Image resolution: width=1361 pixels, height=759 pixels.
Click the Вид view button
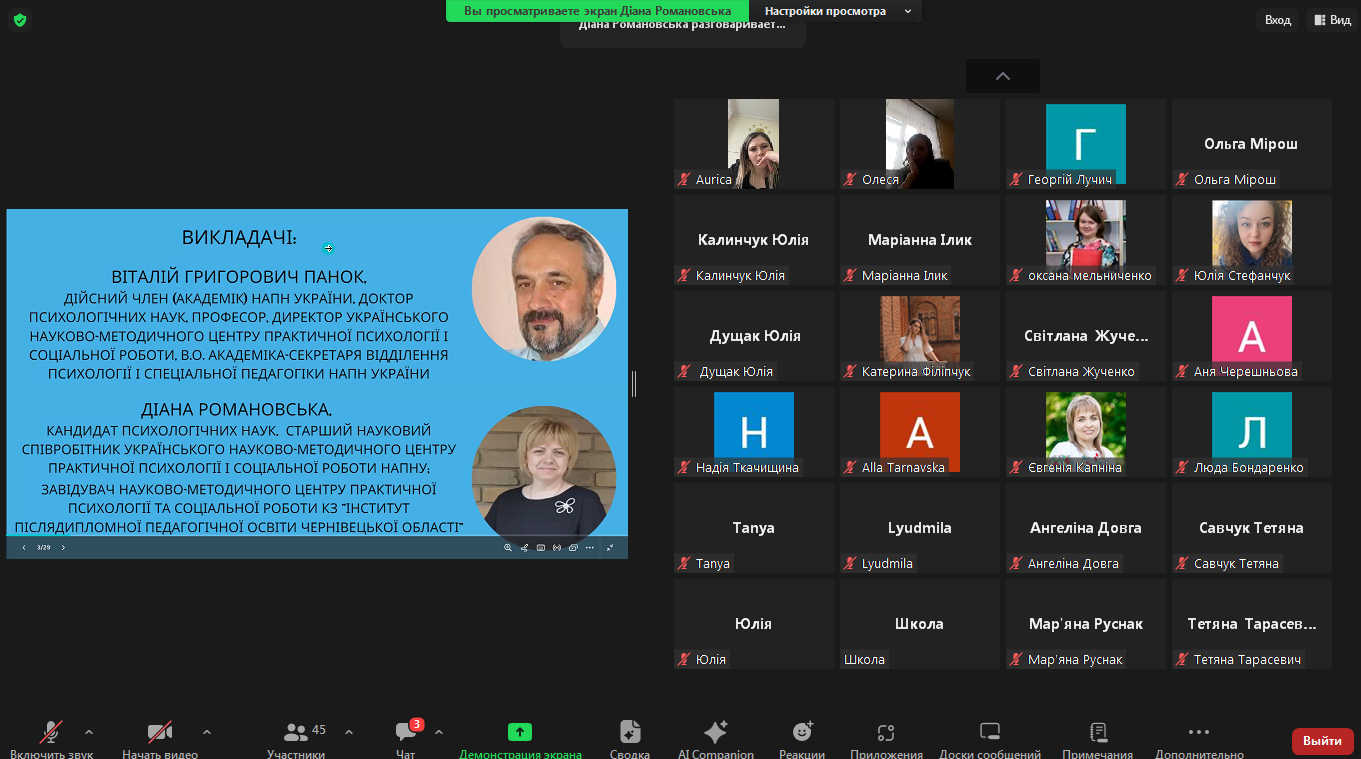(1332, 20)
